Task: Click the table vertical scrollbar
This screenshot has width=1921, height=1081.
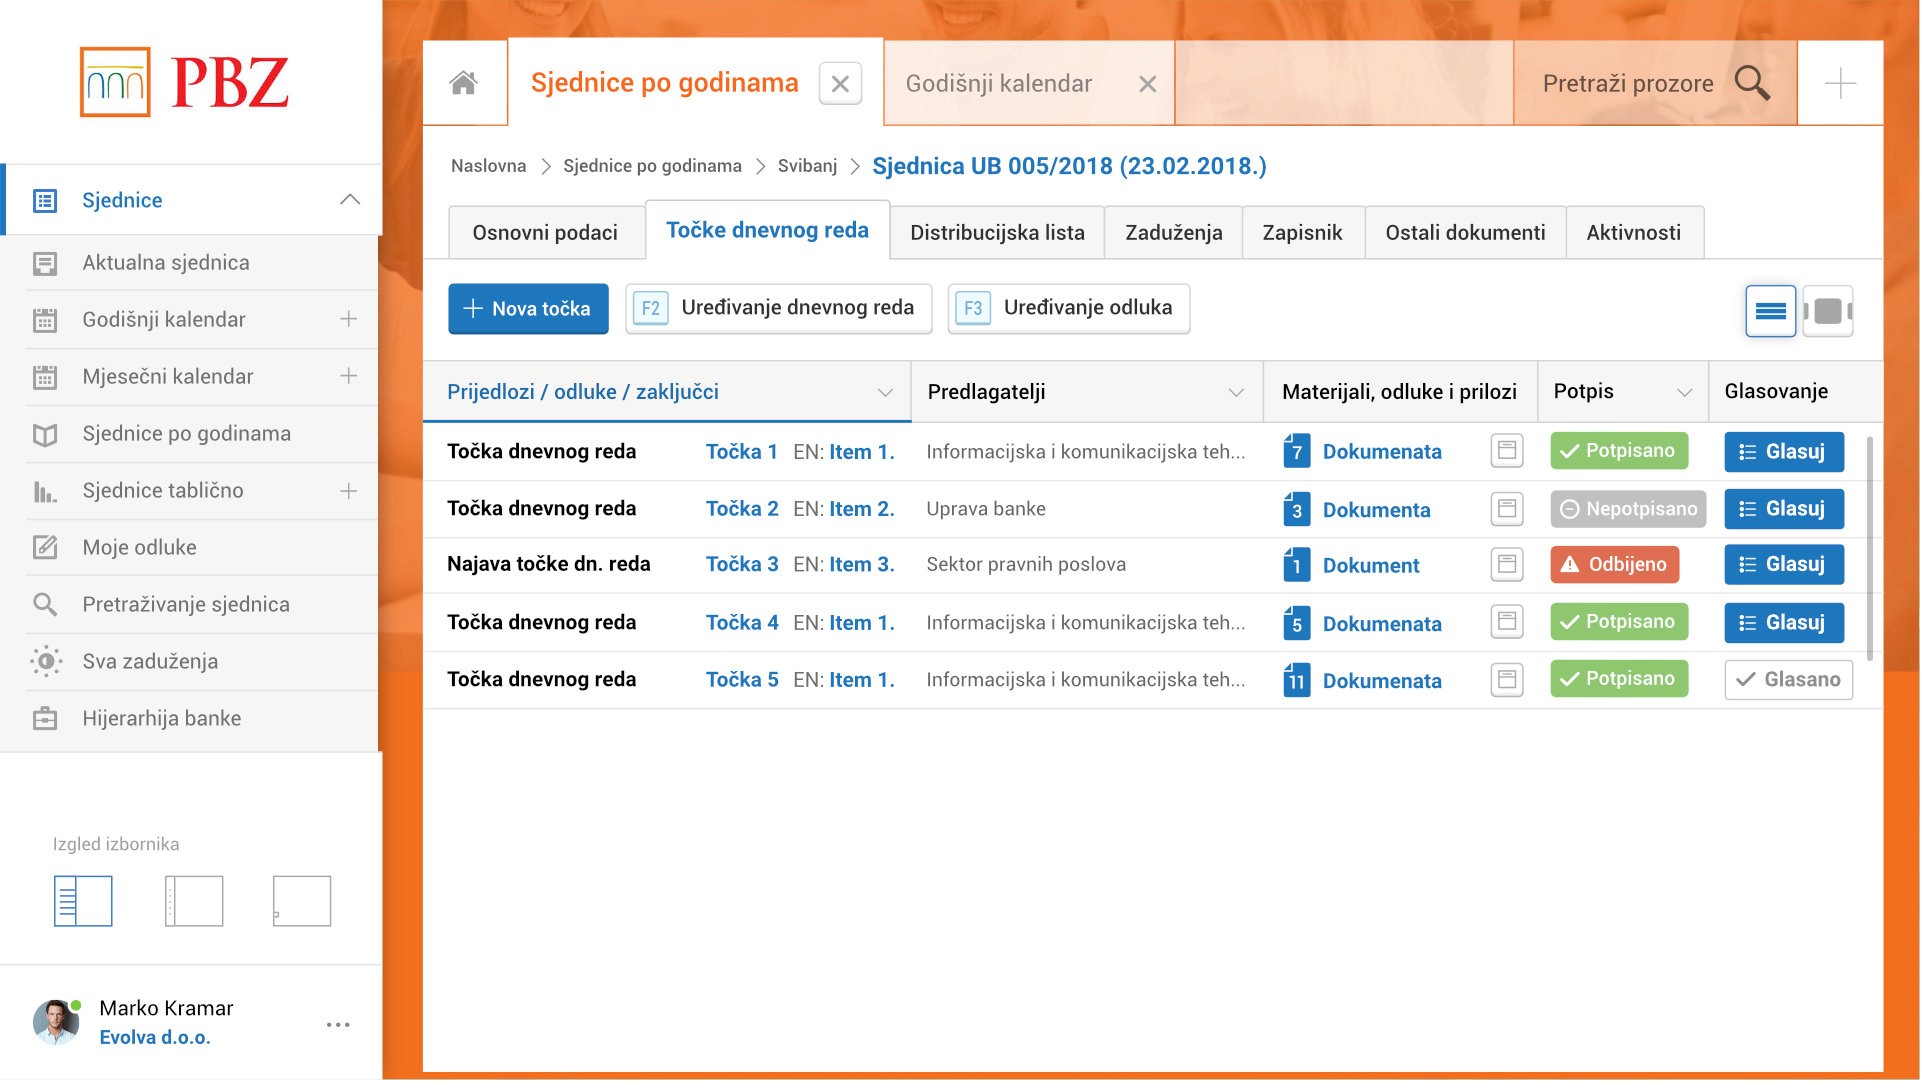Action: pyautogui.click(x=1868, y=548)
